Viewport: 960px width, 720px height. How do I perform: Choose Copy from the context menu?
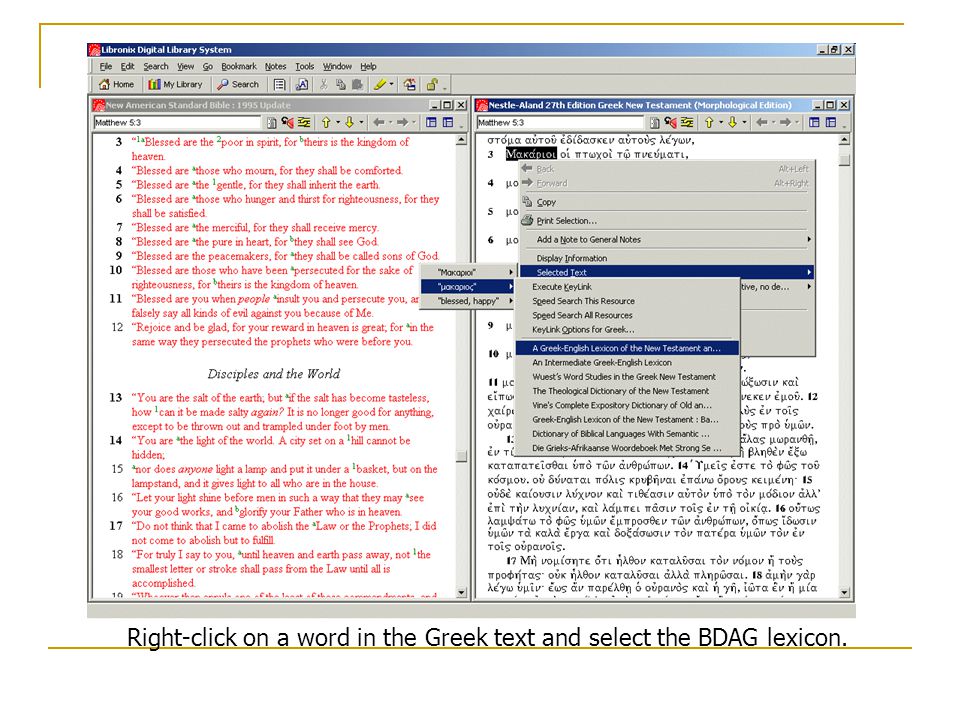[667, 202]
